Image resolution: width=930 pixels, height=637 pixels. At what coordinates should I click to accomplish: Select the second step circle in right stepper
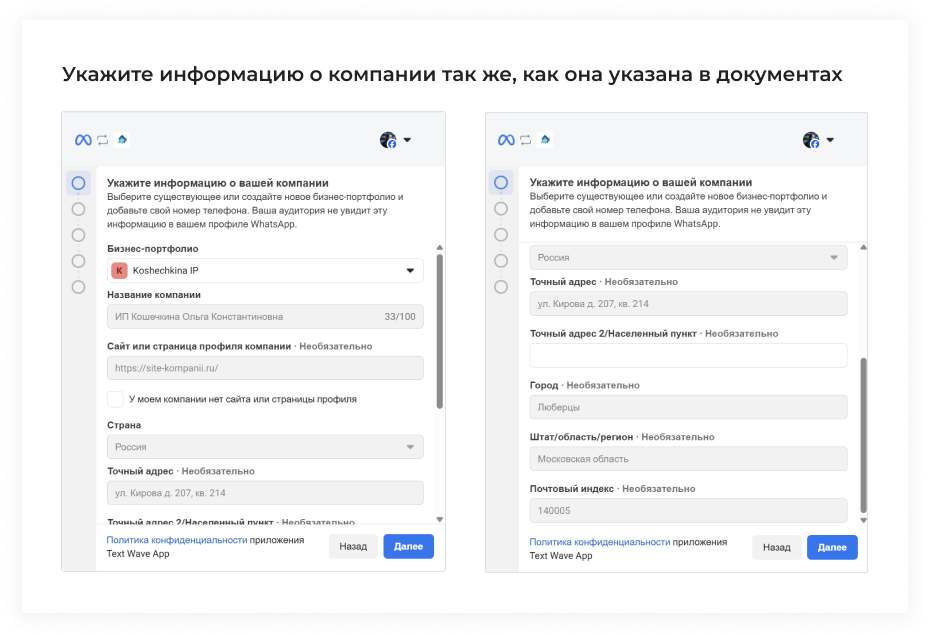(x=502, y=208)
